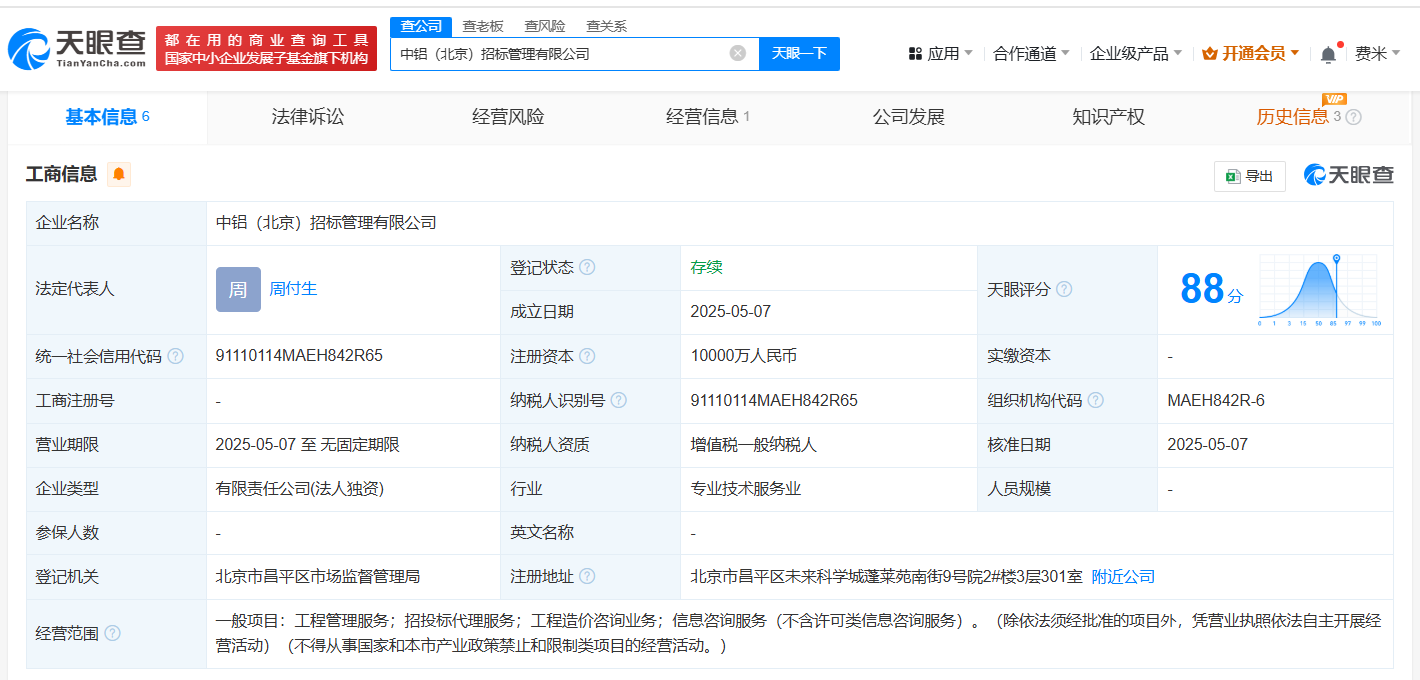Click the company name search input field
Screen dimensions: 1420x680
click(560, 54)
